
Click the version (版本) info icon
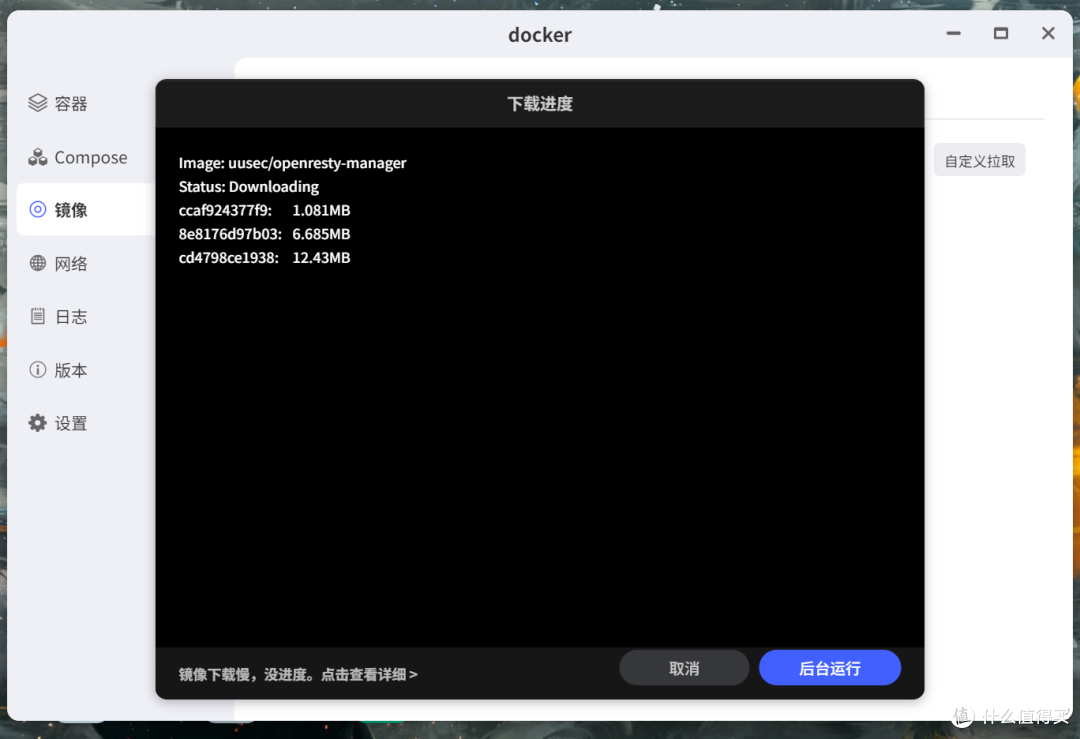37,370
